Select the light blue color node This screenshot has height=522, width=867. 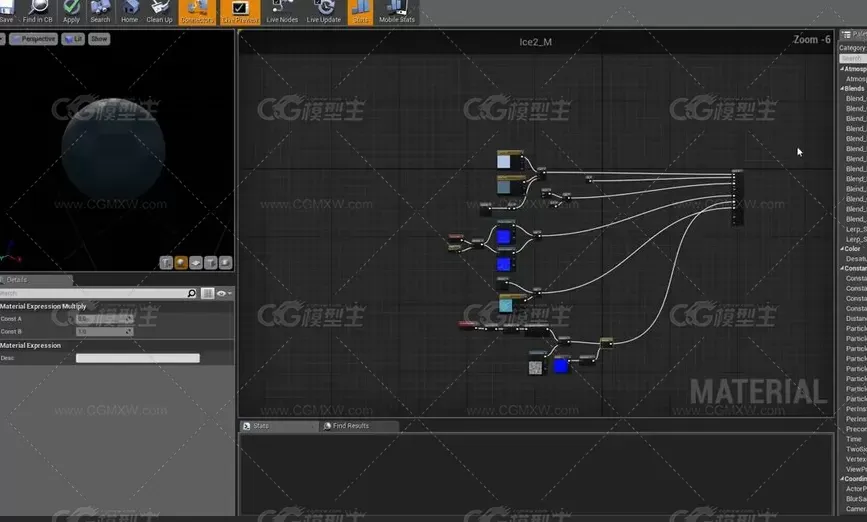(x=510, y=160)
